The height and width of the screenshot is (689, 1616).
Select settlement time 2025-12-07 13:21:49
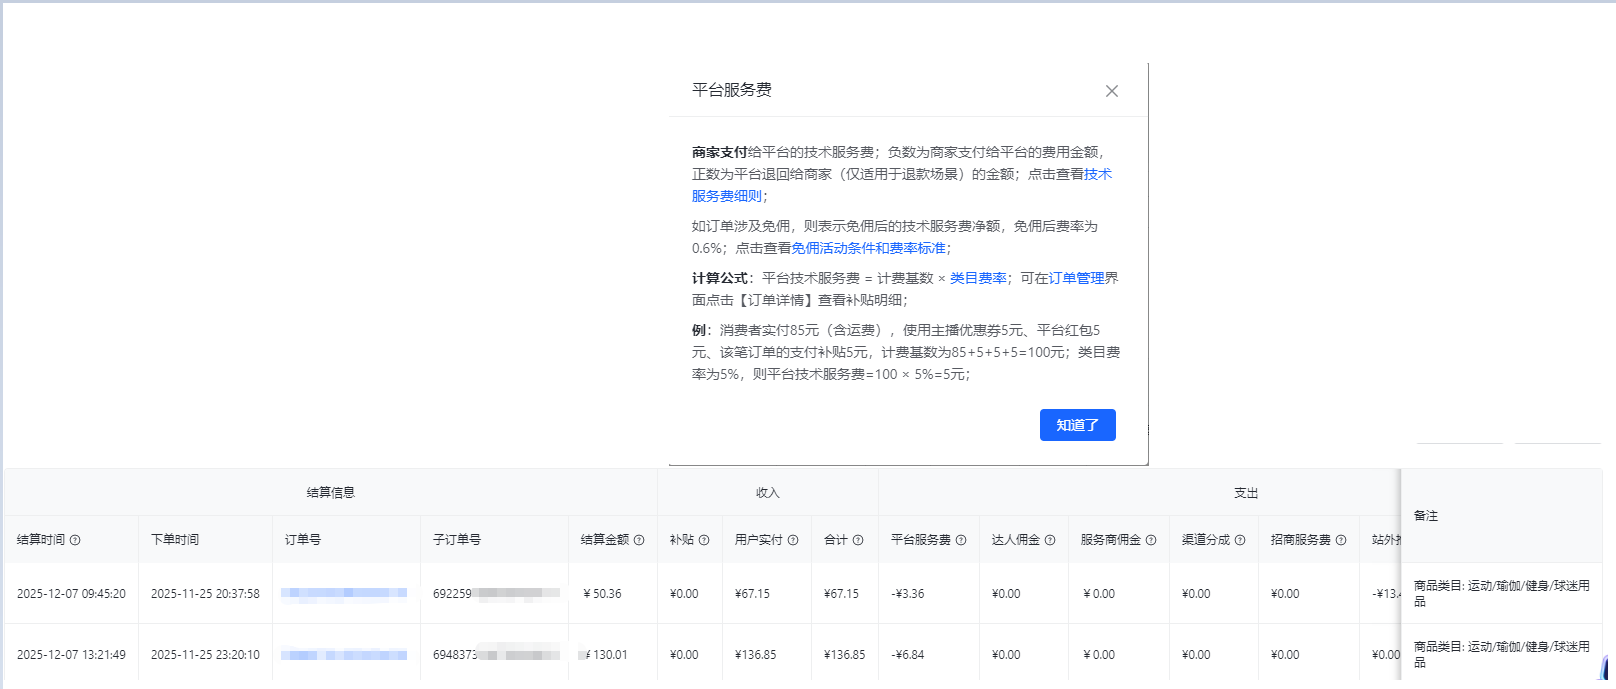[71, 655]
